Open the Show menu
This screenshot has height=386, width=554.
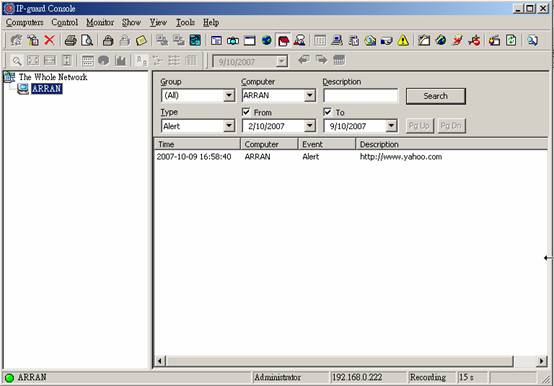131,22
